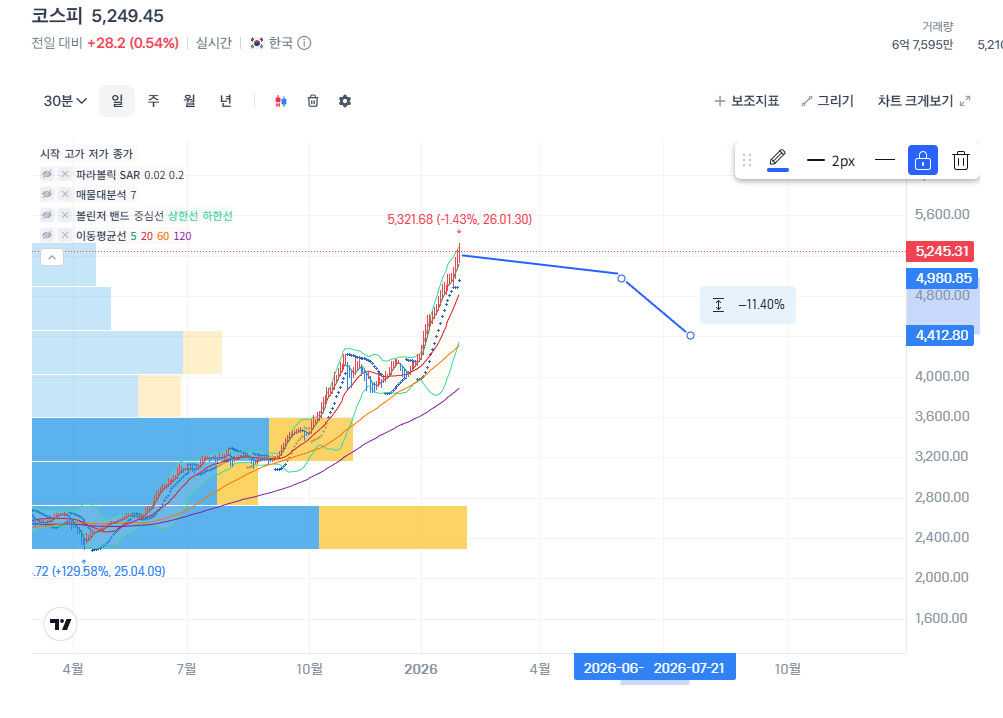Delete the selected trend line drawing
Viewport: 1003px width, 718px height.
pos(960,160)
